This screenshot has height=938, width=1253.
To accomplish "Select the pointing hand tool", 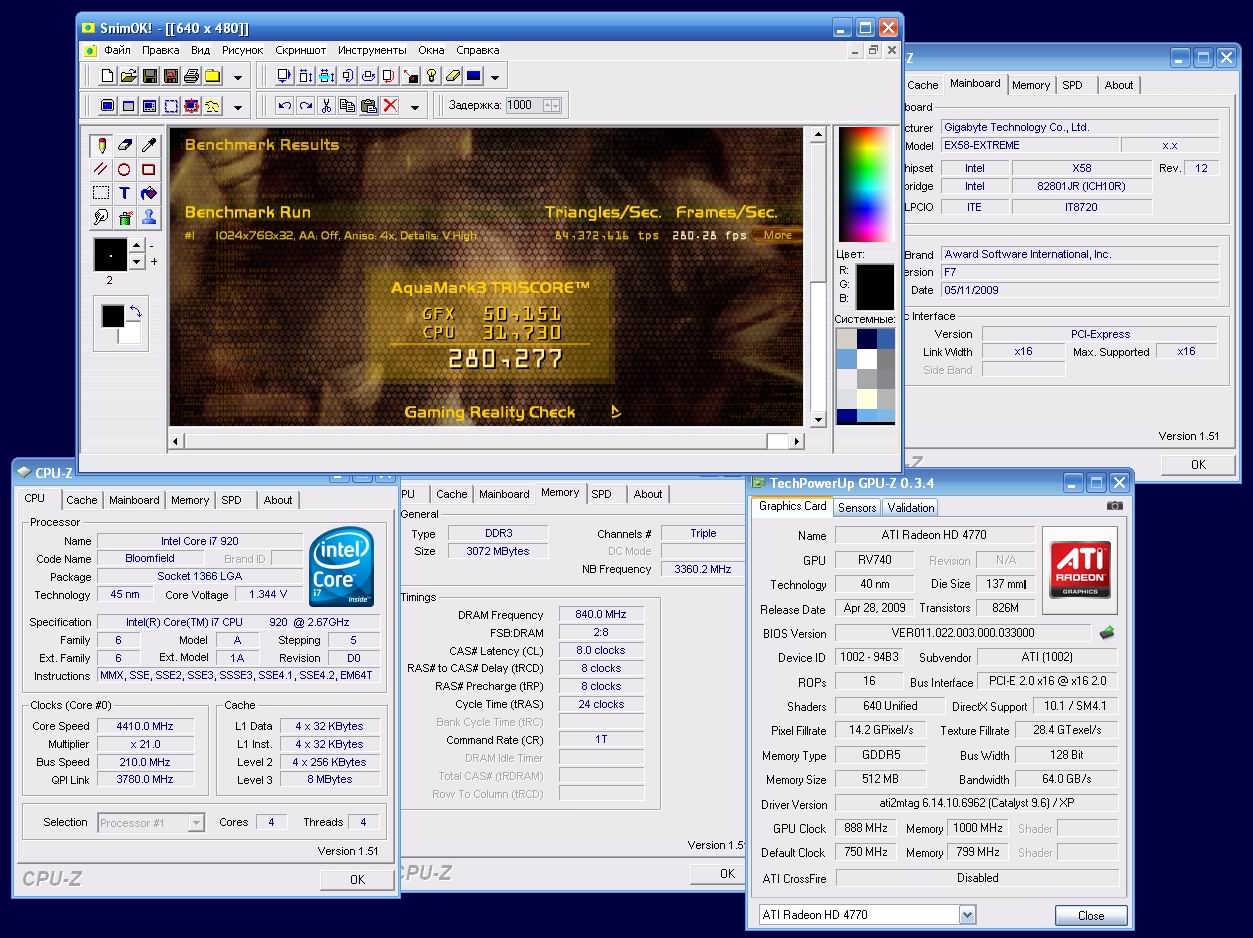I will pos(101,217).
